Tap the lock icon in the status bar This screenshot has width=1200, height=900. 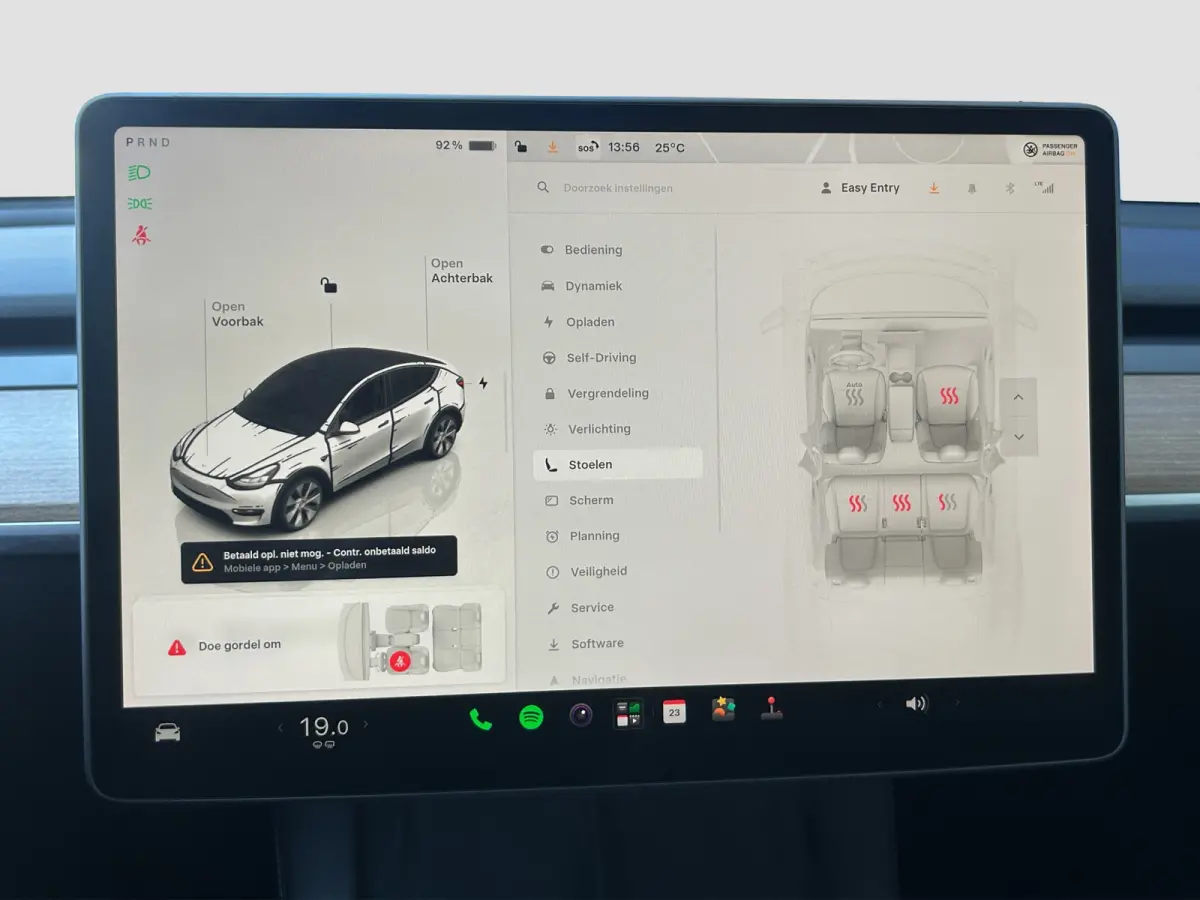click(x=521, y=147)
